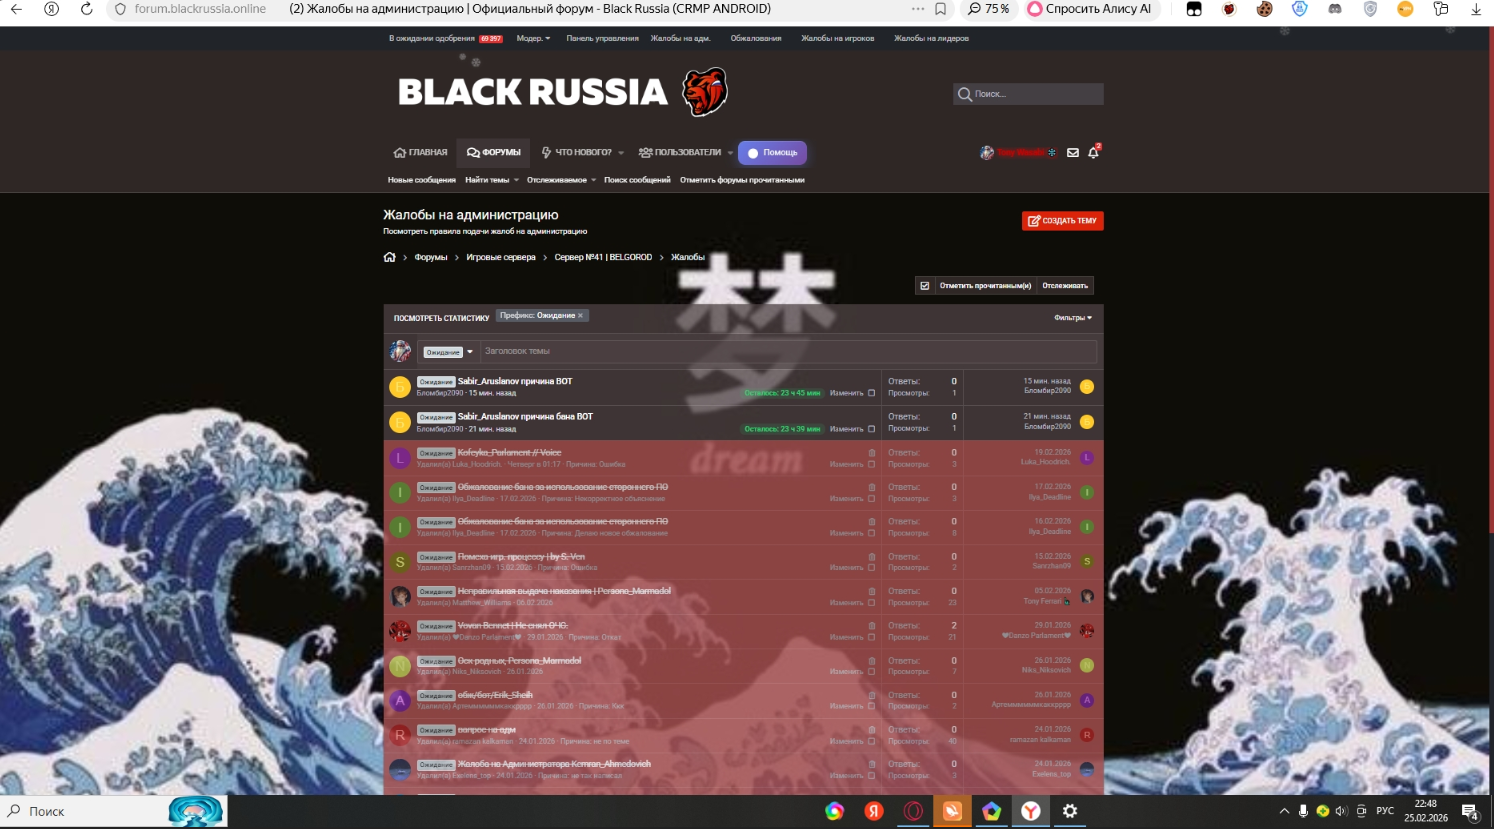Click the volume speaker icon in the system tray
This screenshot has height=829, width=1494.
(x=1341, y=811)
